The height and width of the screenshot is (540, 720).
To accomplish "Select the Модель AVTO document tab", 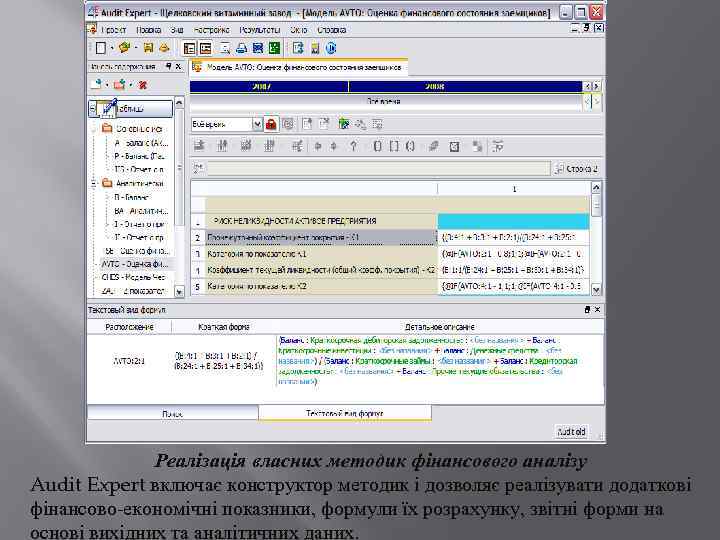I will [298, 67].
